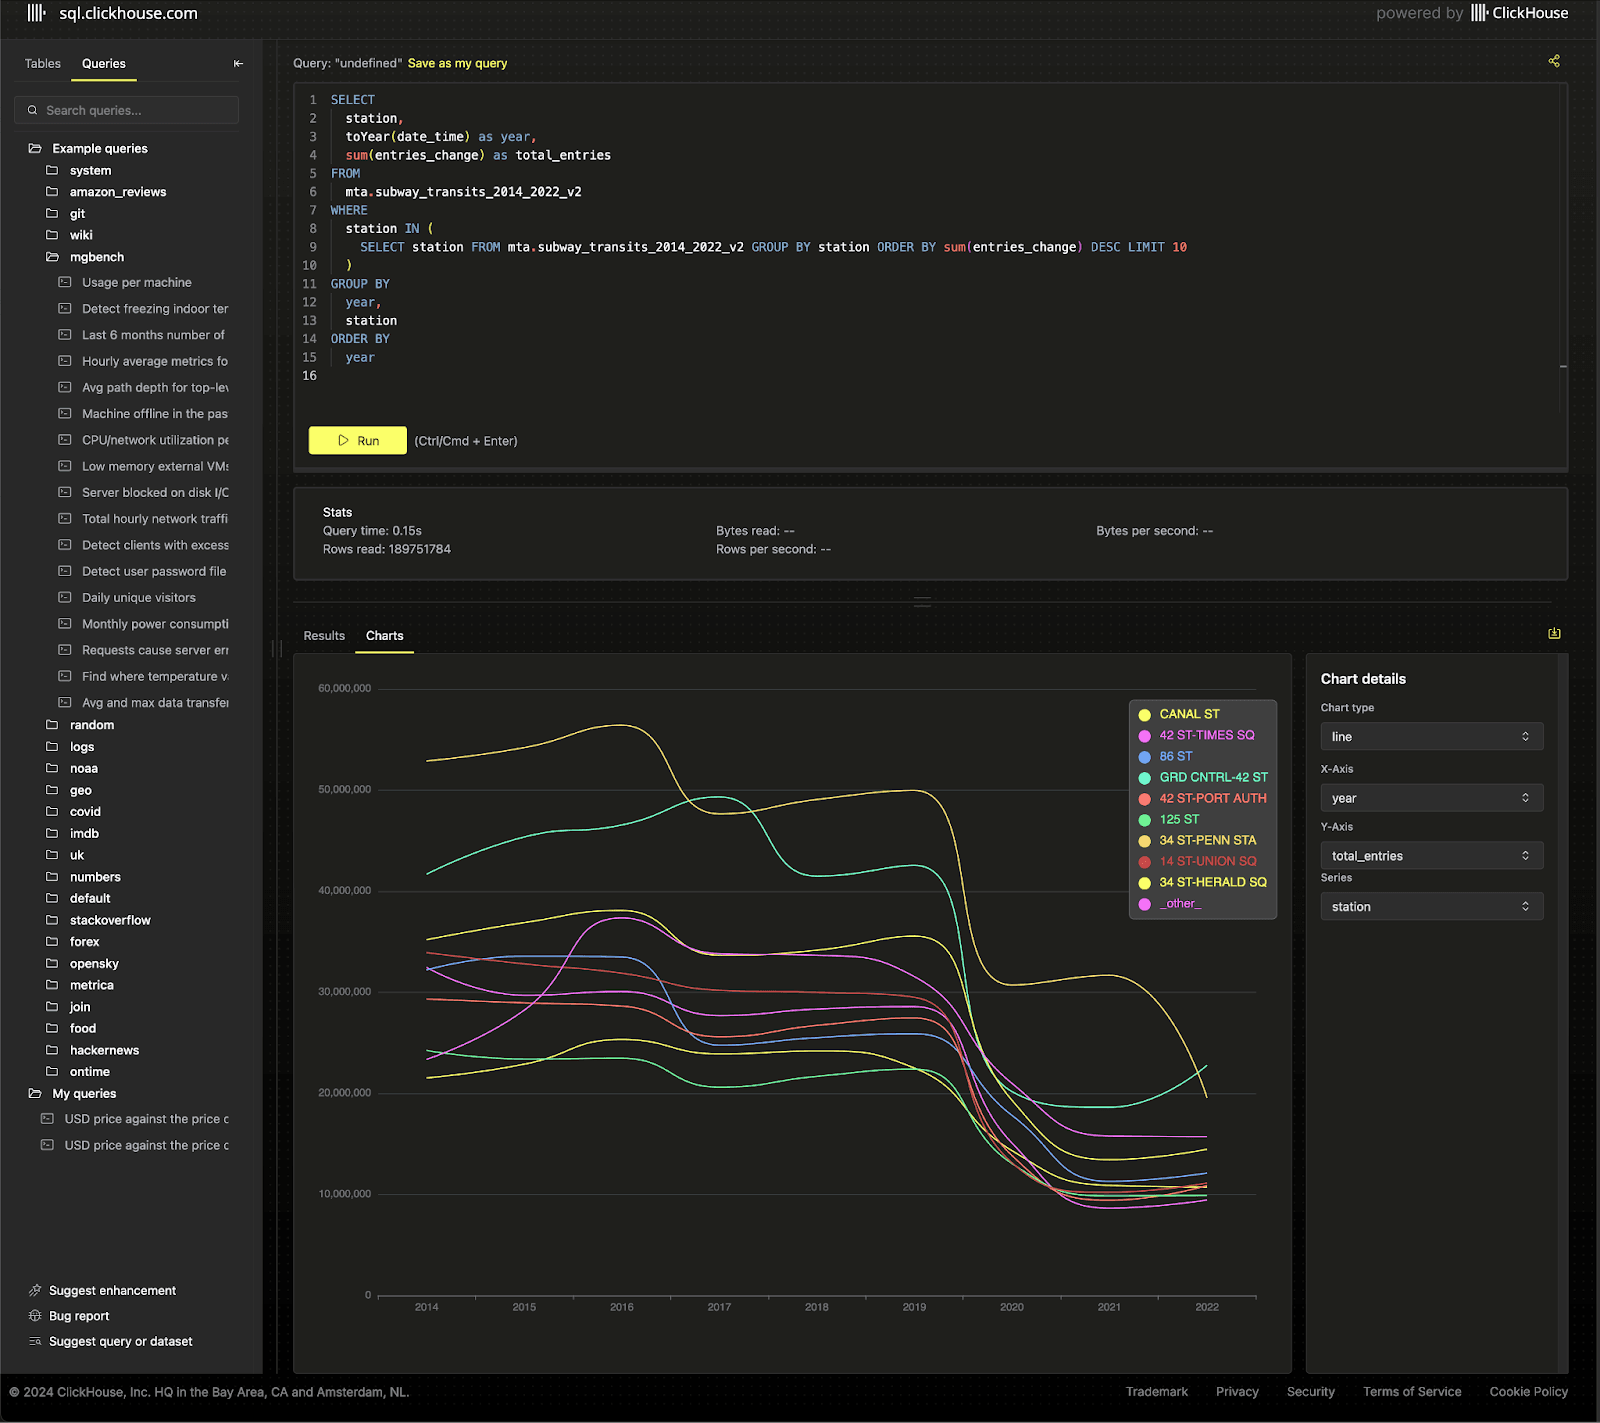Viewport: 1600px width, 1423px height.
Task: Toggle CANAL ST series in legend
Action: (1189, 714)
